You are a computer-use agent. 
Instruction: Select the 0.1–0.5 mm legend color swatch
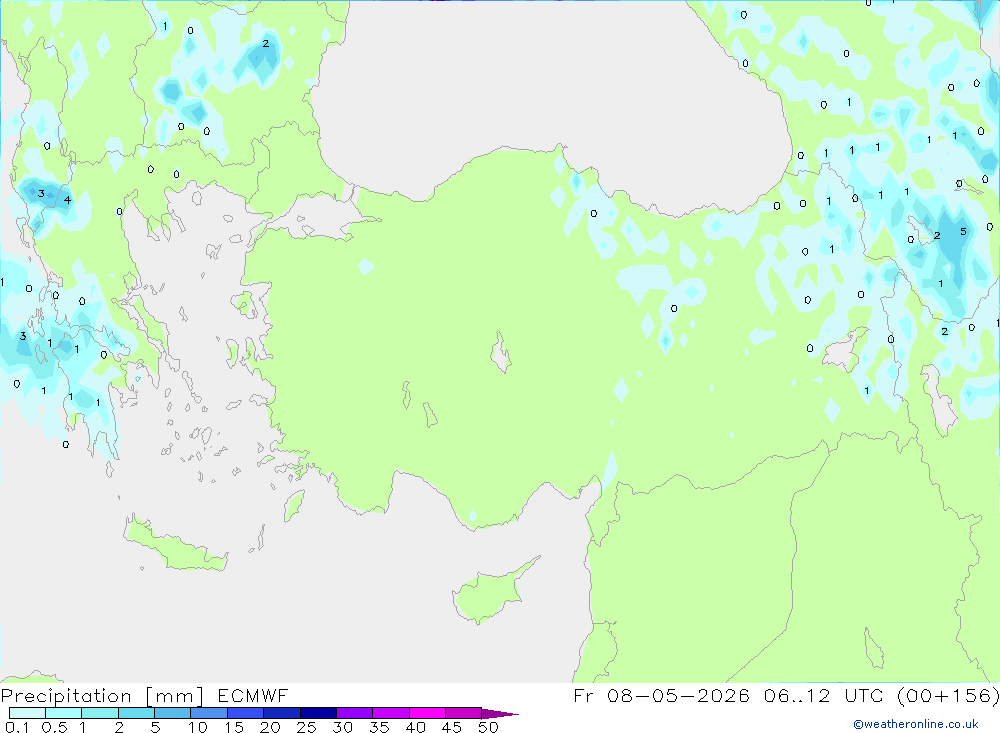click(x=27, y=713)
